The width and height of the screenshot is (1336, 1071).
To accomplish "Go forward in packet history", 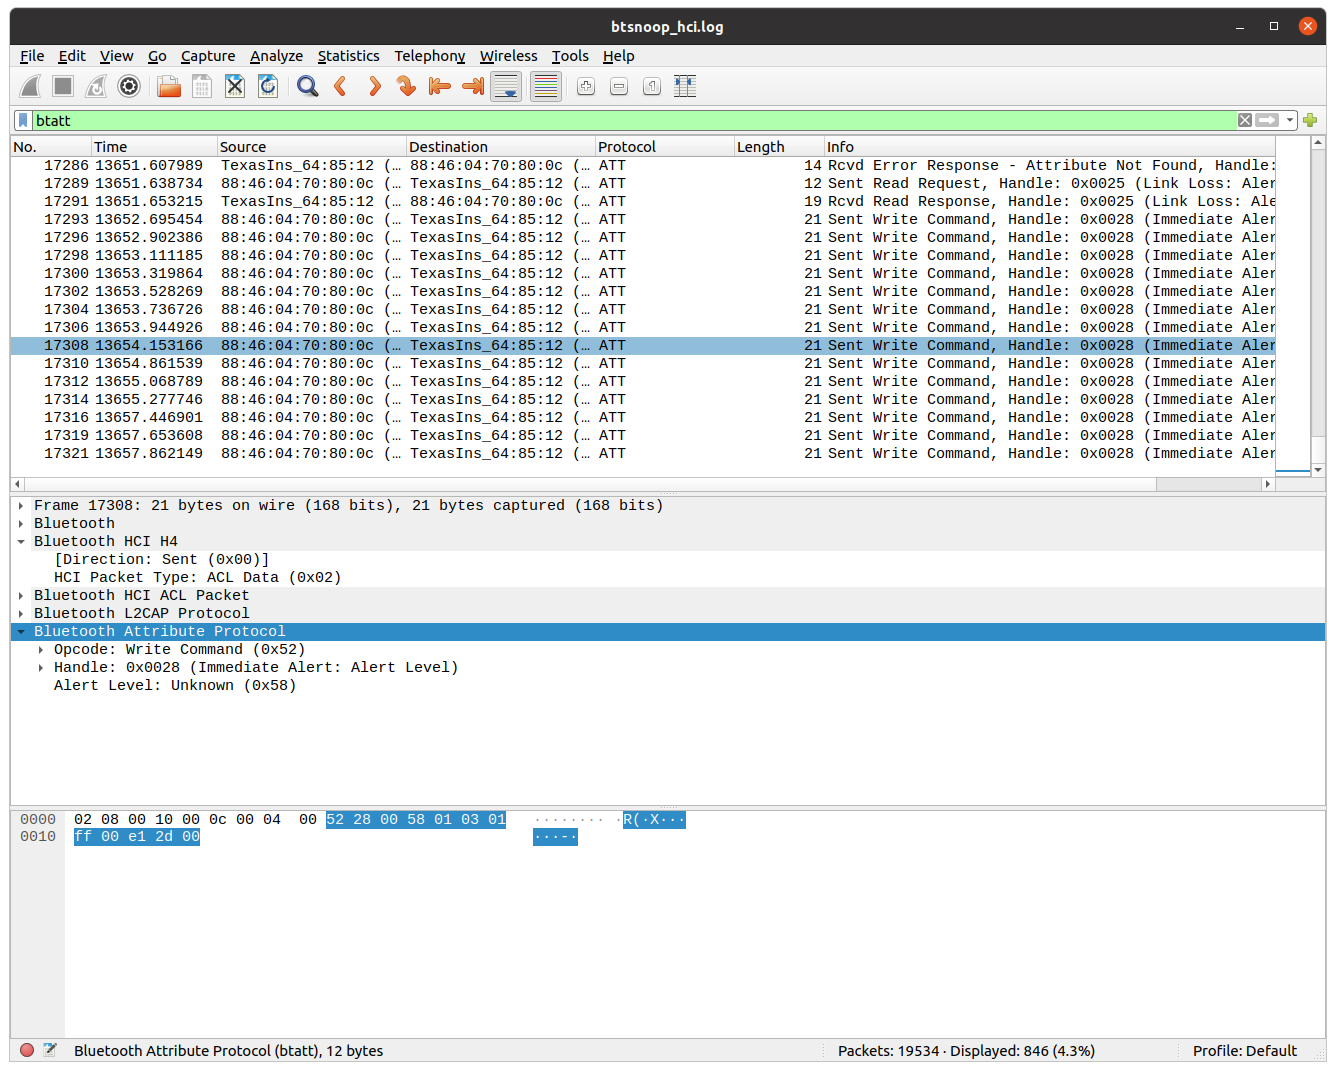I will click(x=374, y=86).
